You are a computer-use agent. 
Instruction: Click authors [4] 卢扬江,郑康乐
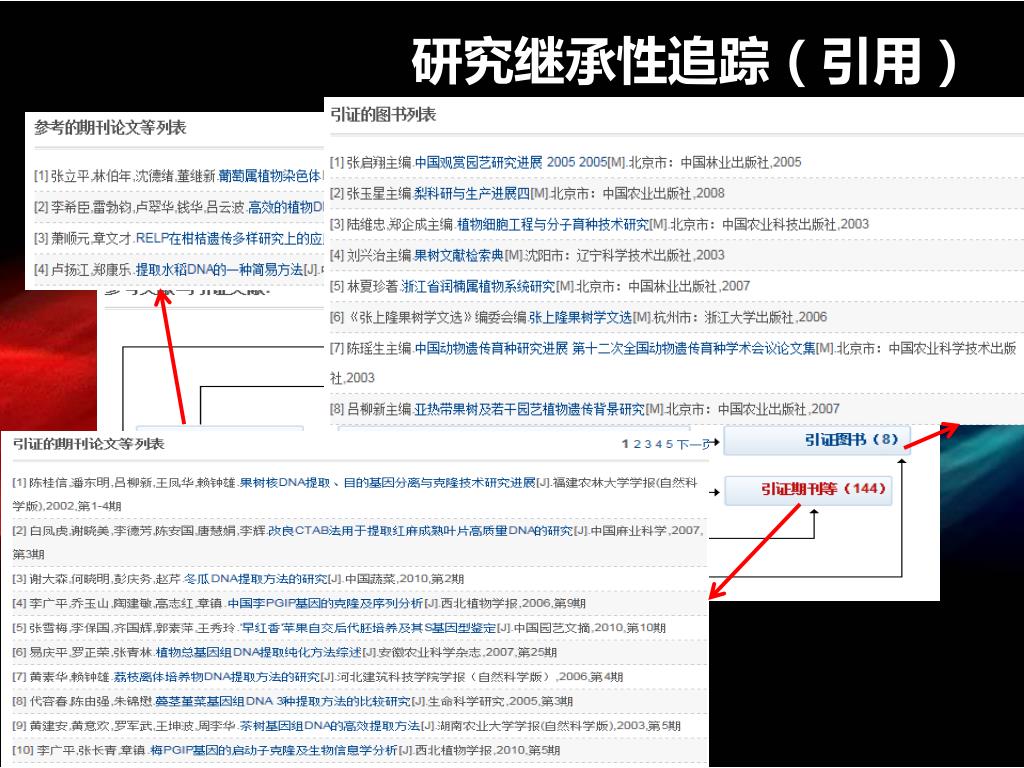(x=83, y=269)
